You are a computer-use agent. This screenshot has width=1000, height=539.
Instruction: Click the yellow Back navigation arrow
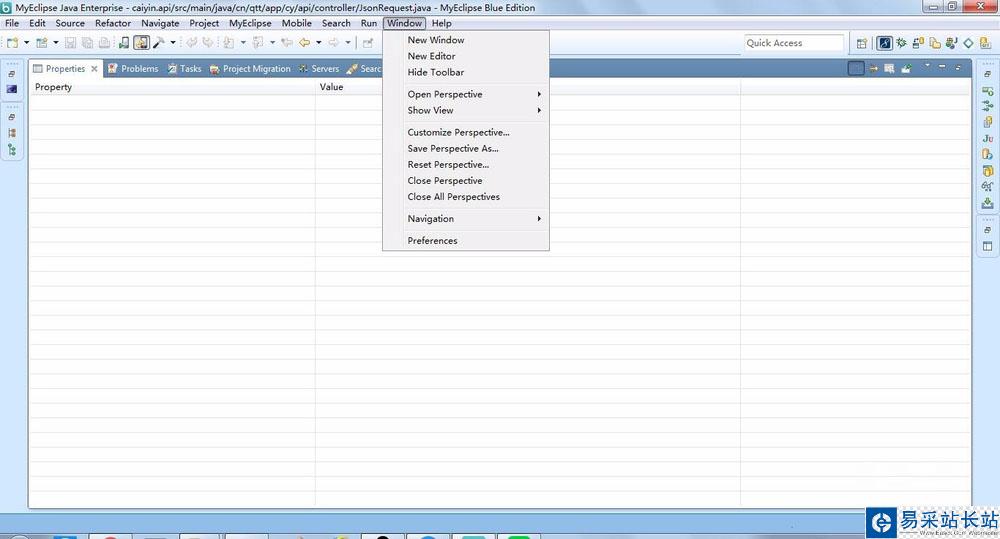[x=304, y=43]
